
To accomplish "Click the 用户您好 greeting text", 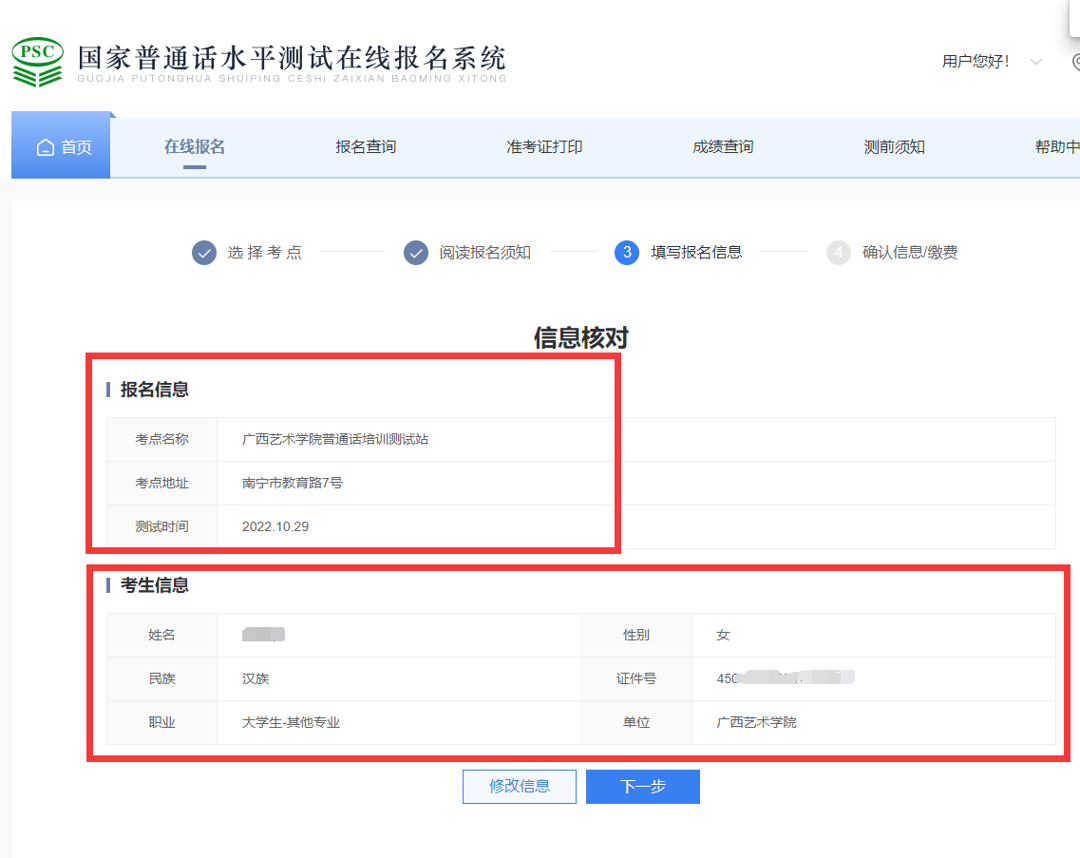I will (975, 62).
